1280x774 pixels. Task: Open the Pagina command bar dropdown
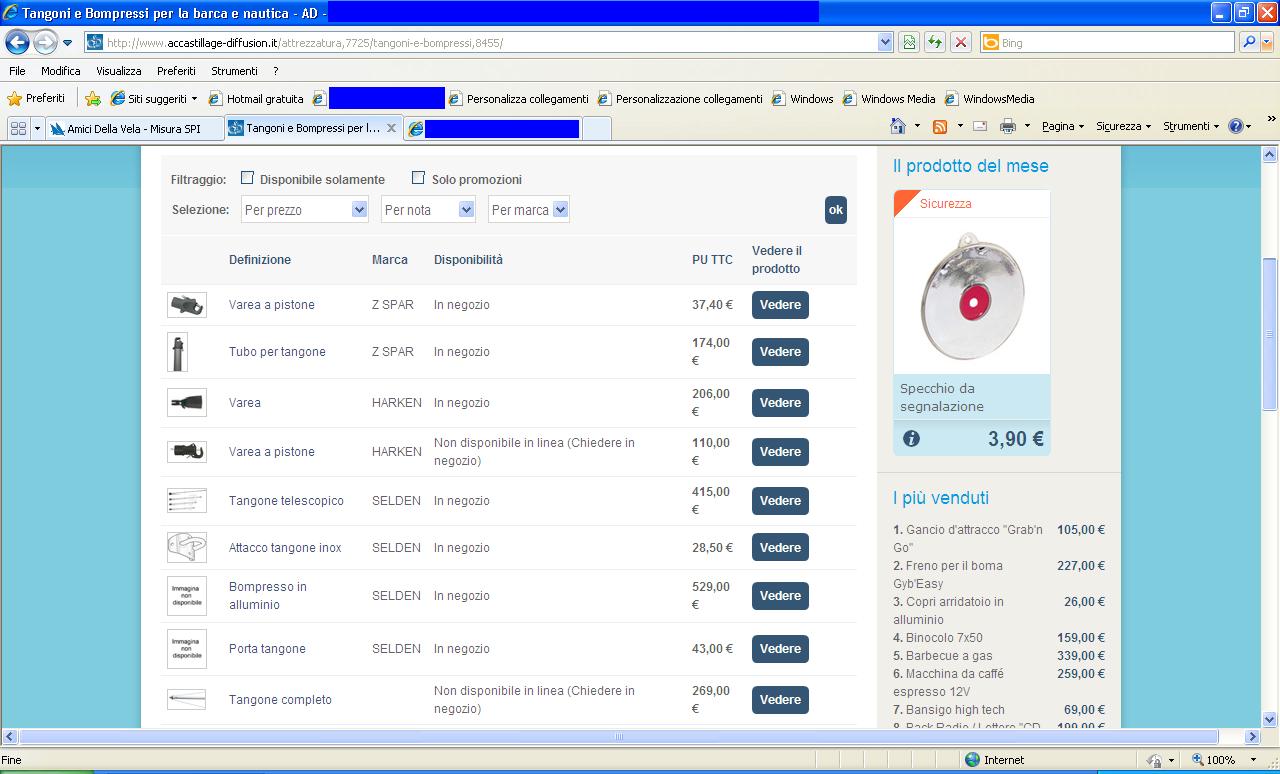[1063, 126]
